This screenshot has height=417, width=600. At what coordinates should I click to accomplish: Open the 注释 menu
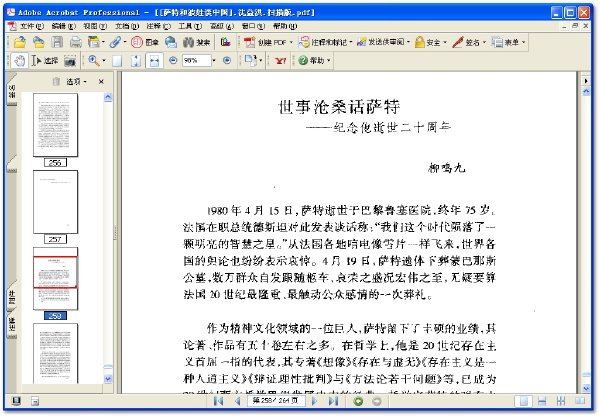click(158, 26)
